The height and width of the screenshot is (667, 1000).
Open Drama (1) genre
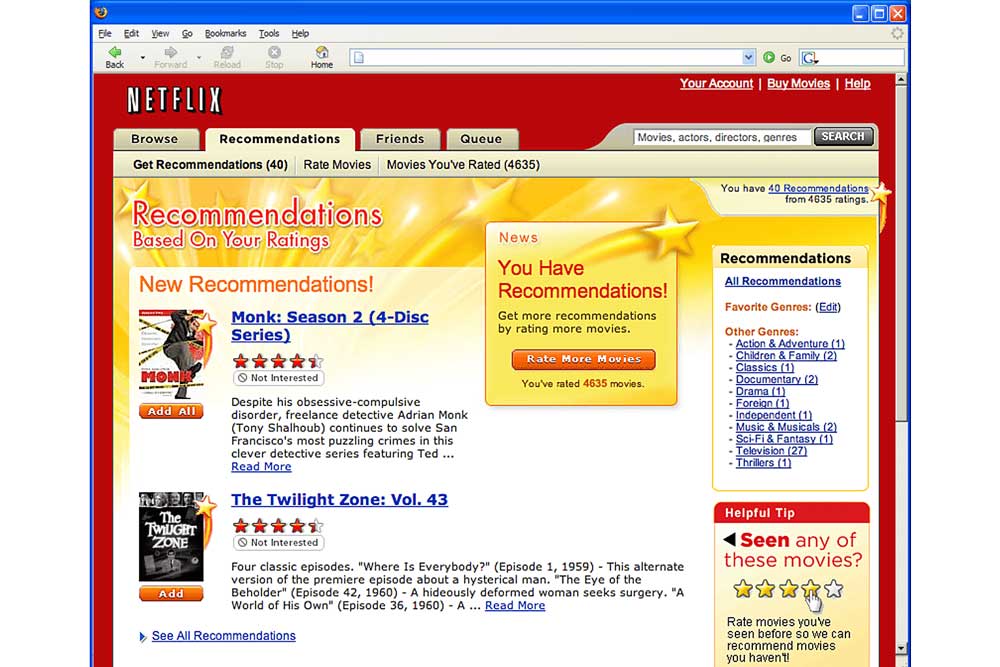point(760,391)
